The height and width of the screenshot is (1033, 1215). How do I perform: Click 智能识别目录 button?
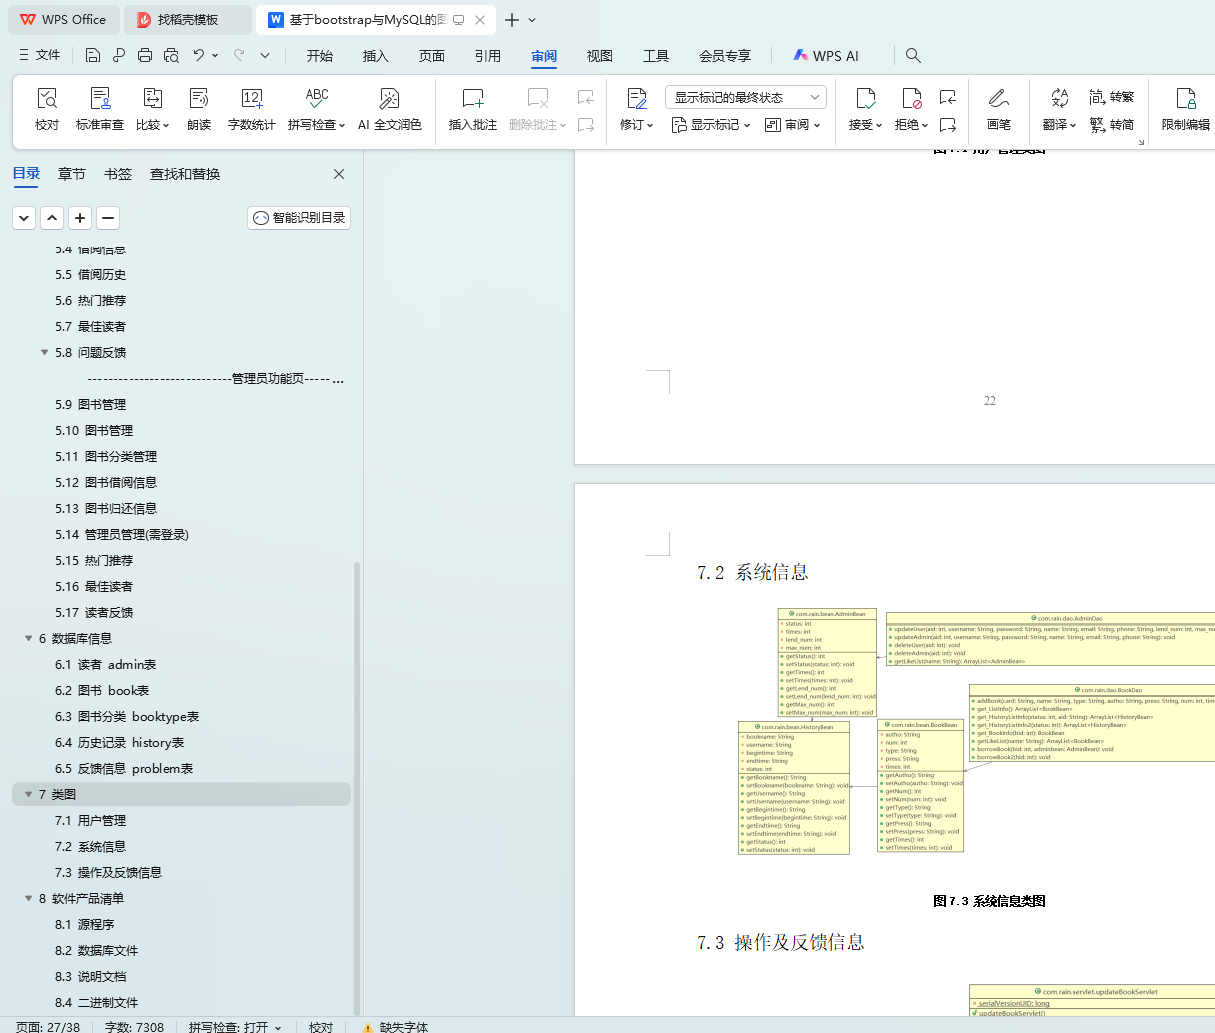tap(299, 218)
